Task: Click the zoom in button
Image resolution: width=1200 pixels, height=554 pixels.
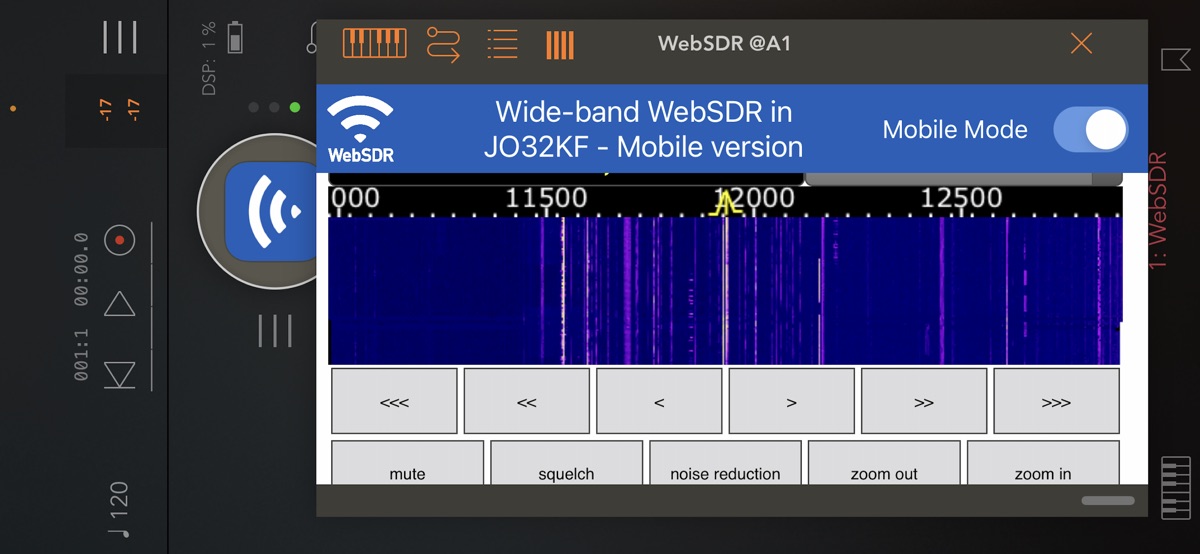Action: tap(1043, 466)
